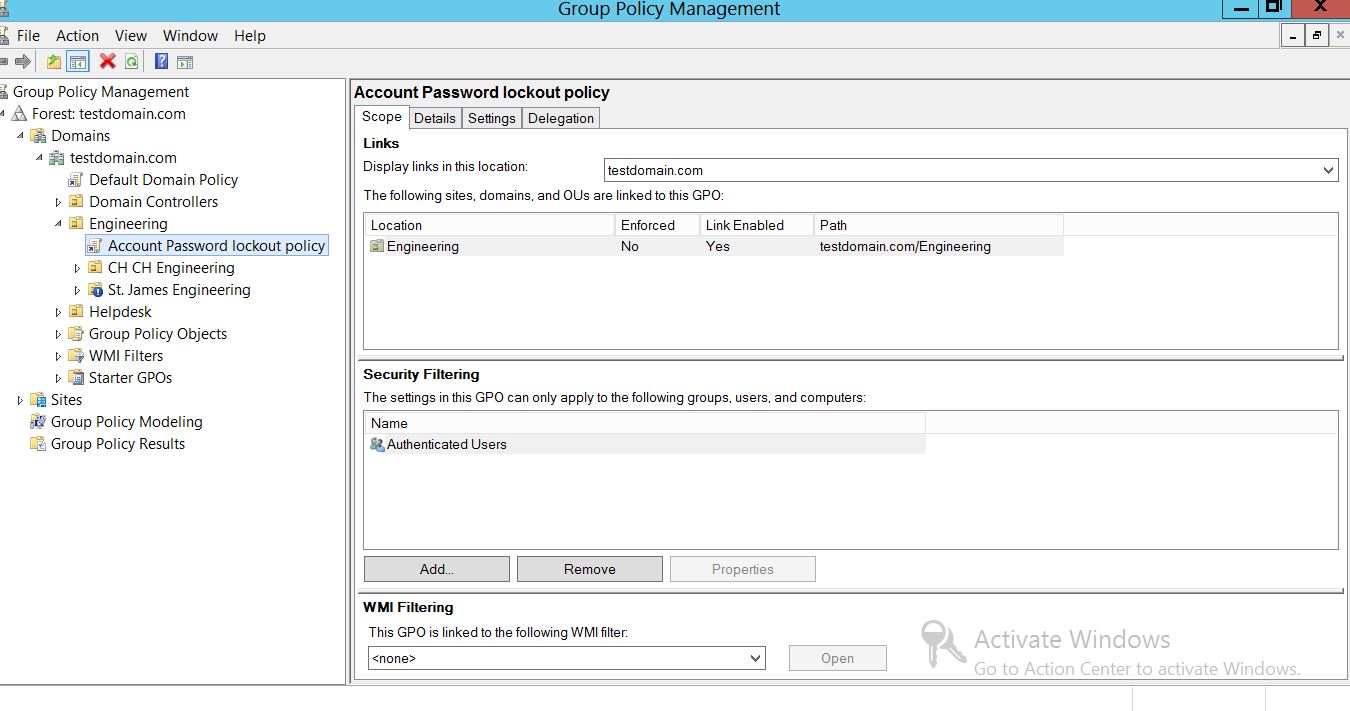
Task: Switch to the Scope tab
Action: [382, 117]
